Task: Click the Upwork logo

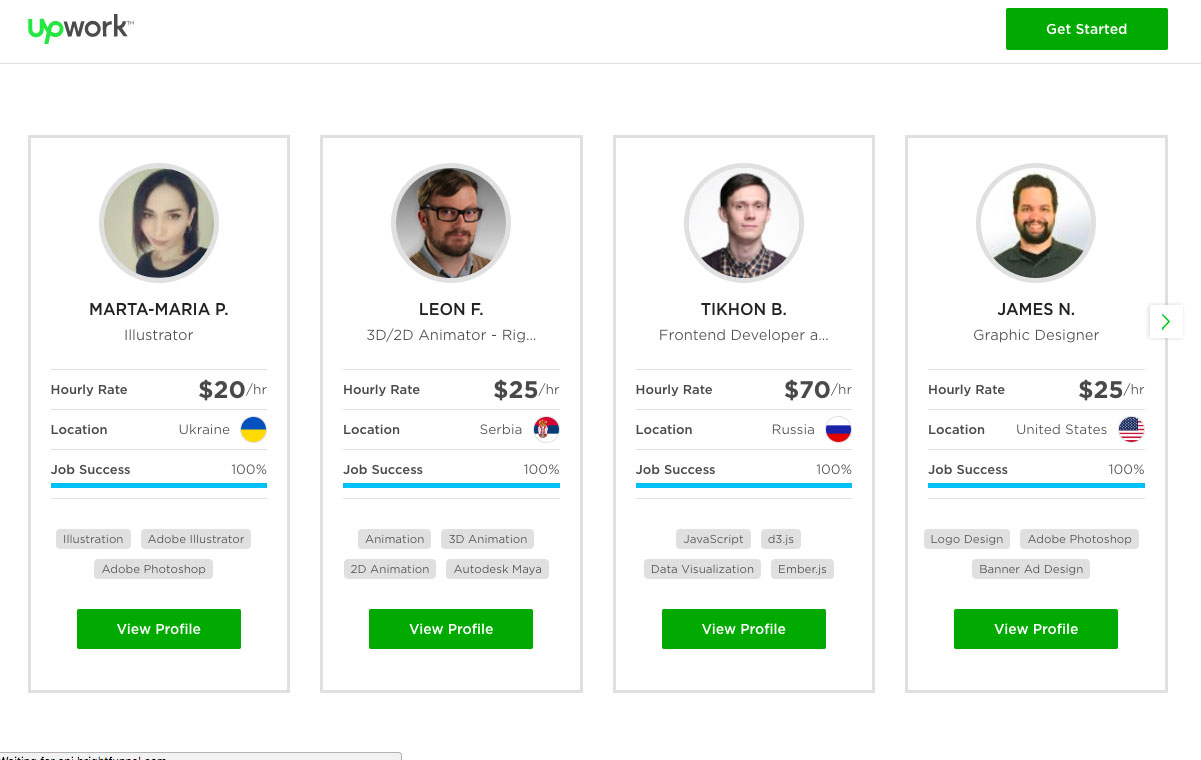Action: (x=80, y=29)
